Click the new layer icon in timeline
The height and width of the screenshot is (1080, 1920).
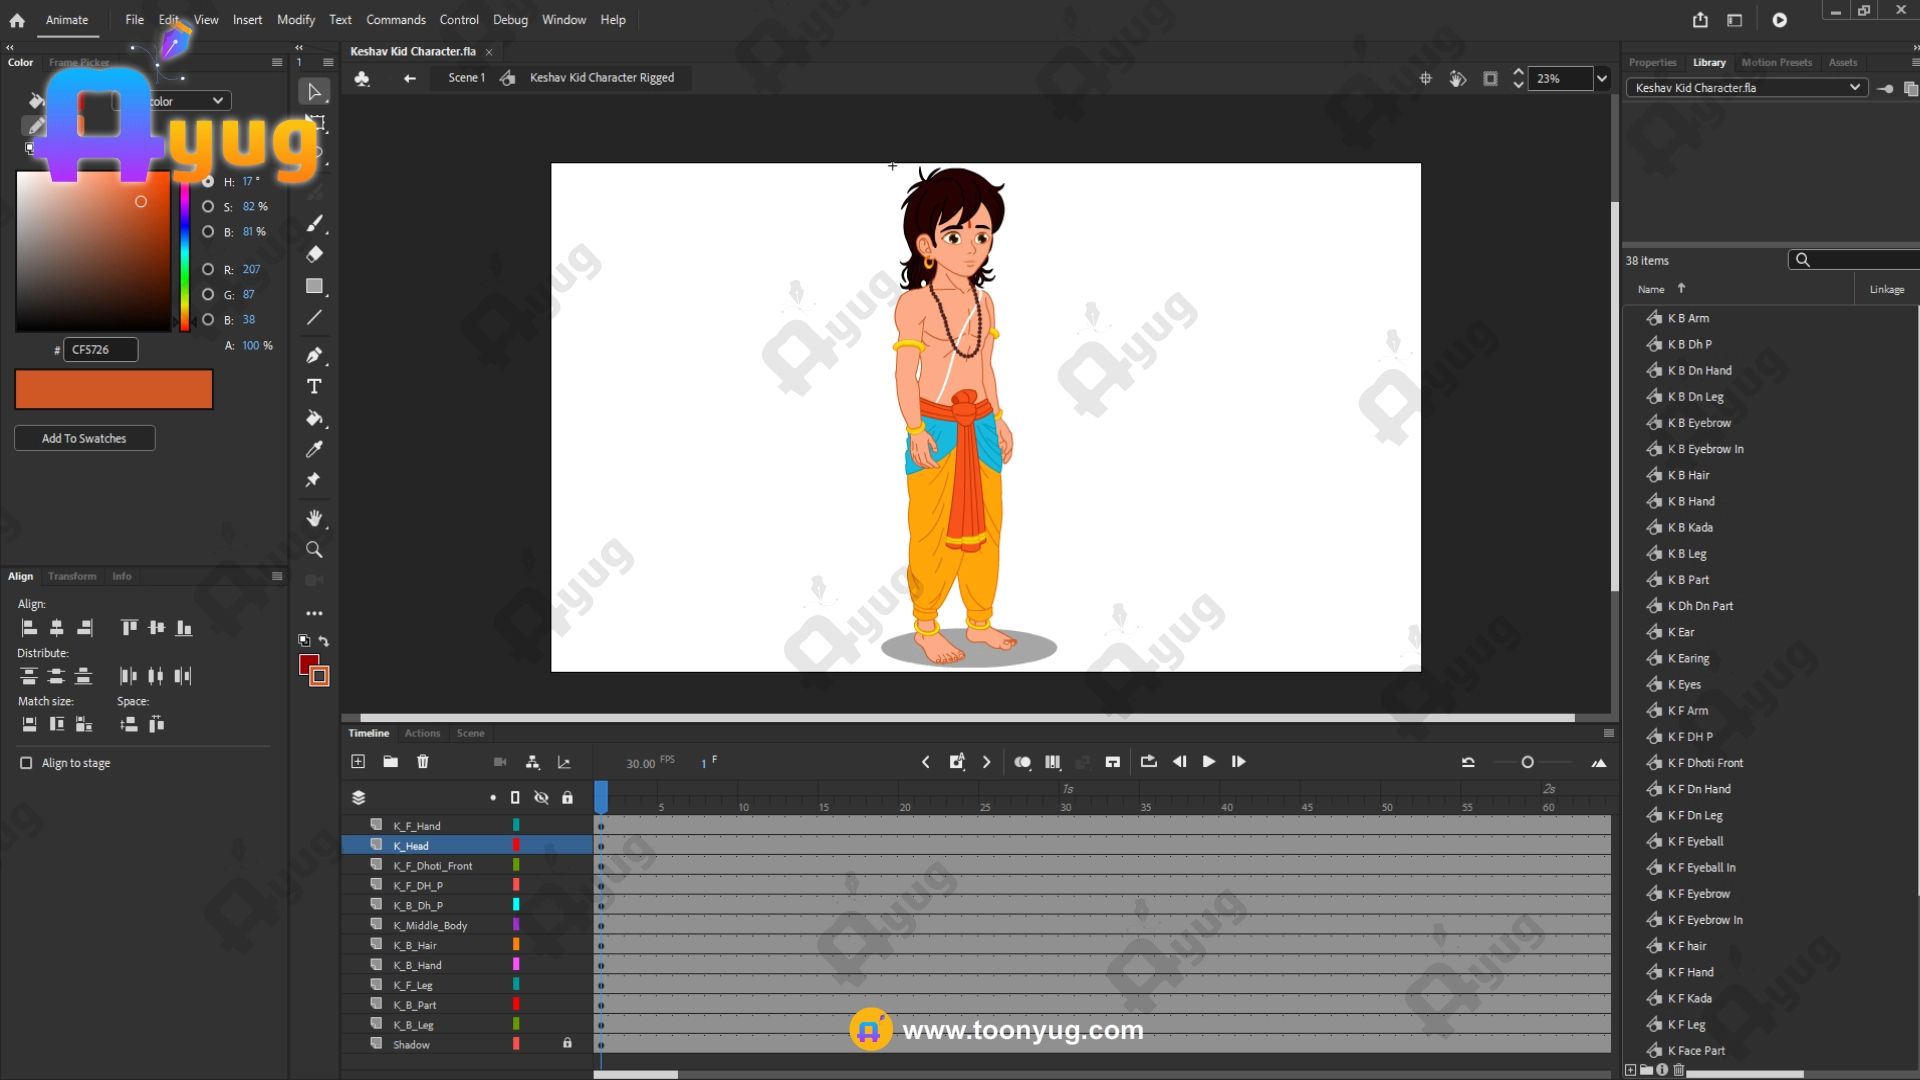358,762
